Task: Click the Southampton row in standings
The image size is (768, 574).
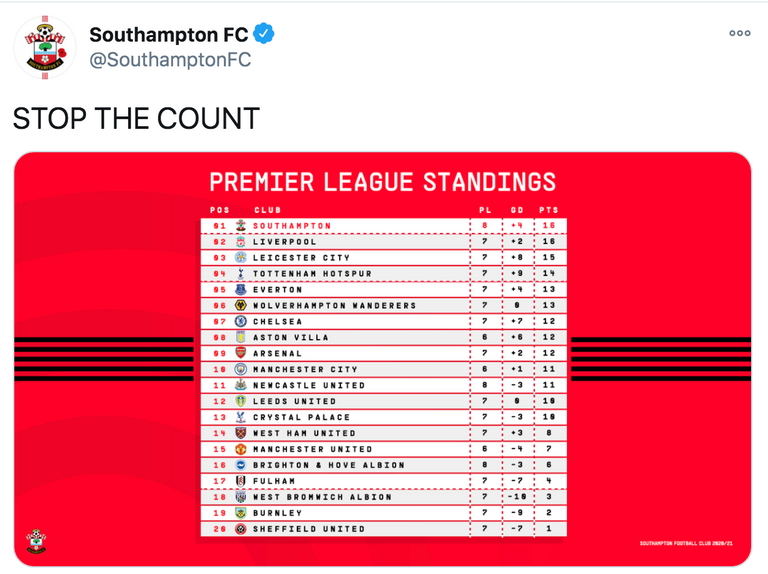Action: [383, 226]
